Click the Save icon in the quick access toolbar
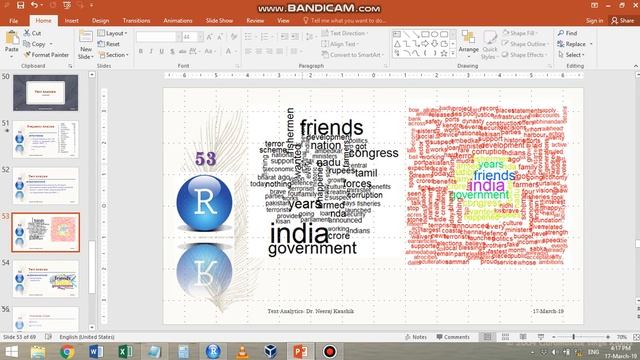640x360 pixels. [x=20, y=5]
